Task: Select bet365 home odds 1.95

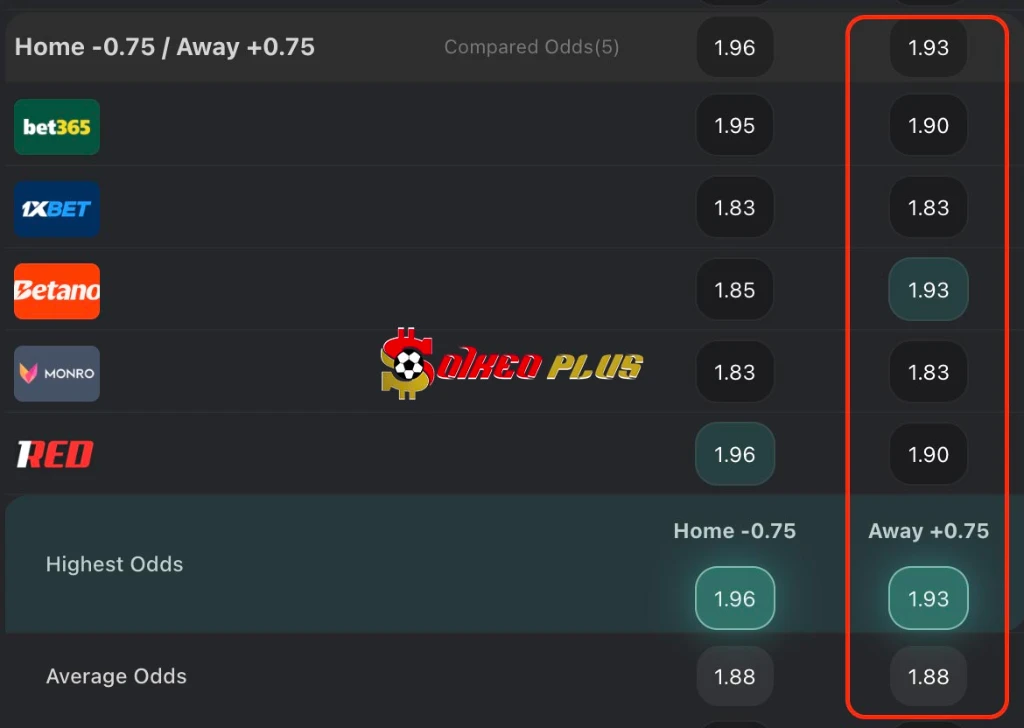Action: click(x=735, y=125)
